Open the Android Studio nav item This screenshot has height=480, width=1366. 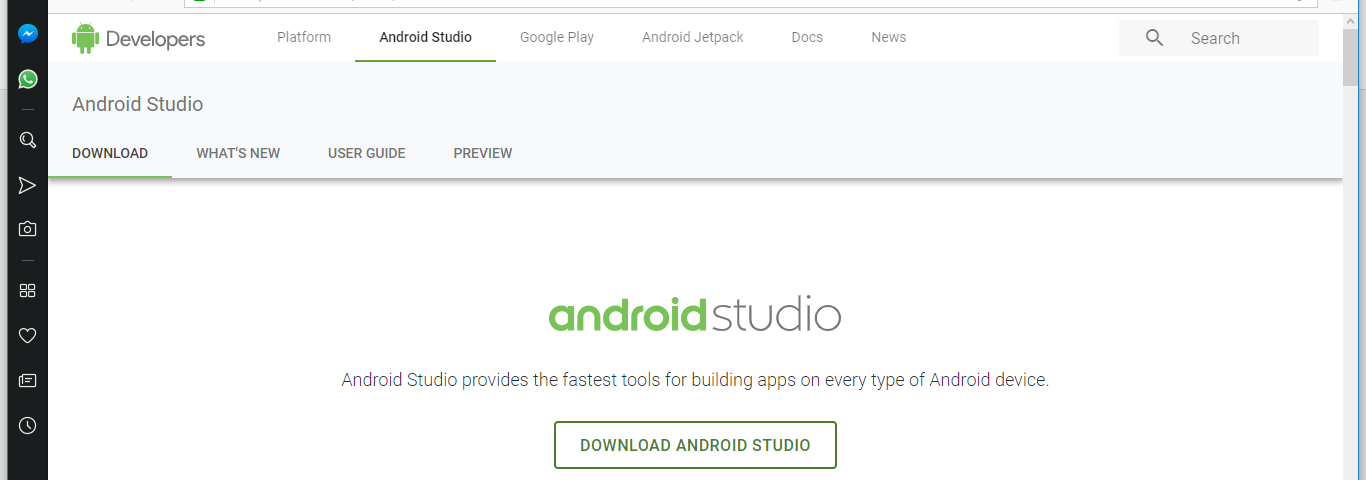(x=425, y=37)
